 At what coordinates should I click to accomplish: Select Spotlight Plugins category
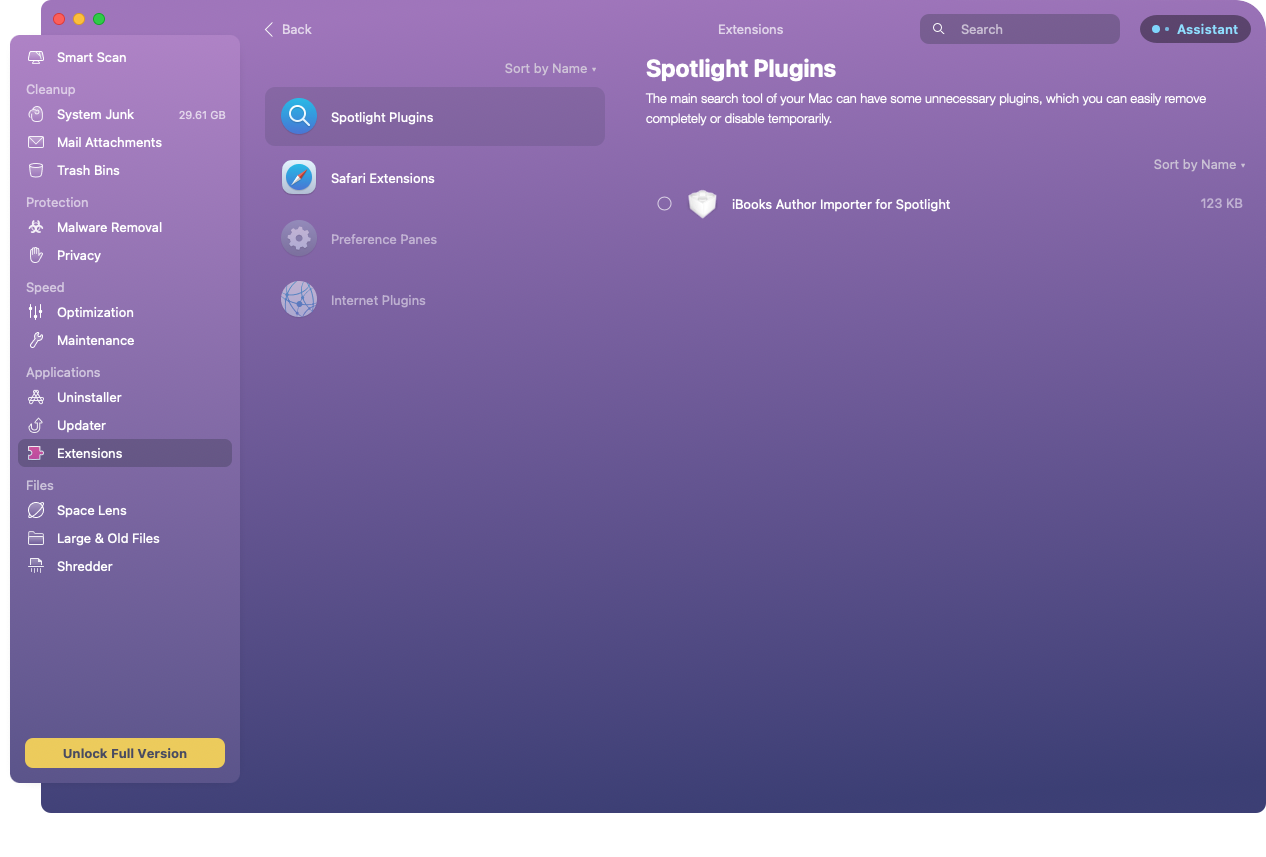coord(435,117)
